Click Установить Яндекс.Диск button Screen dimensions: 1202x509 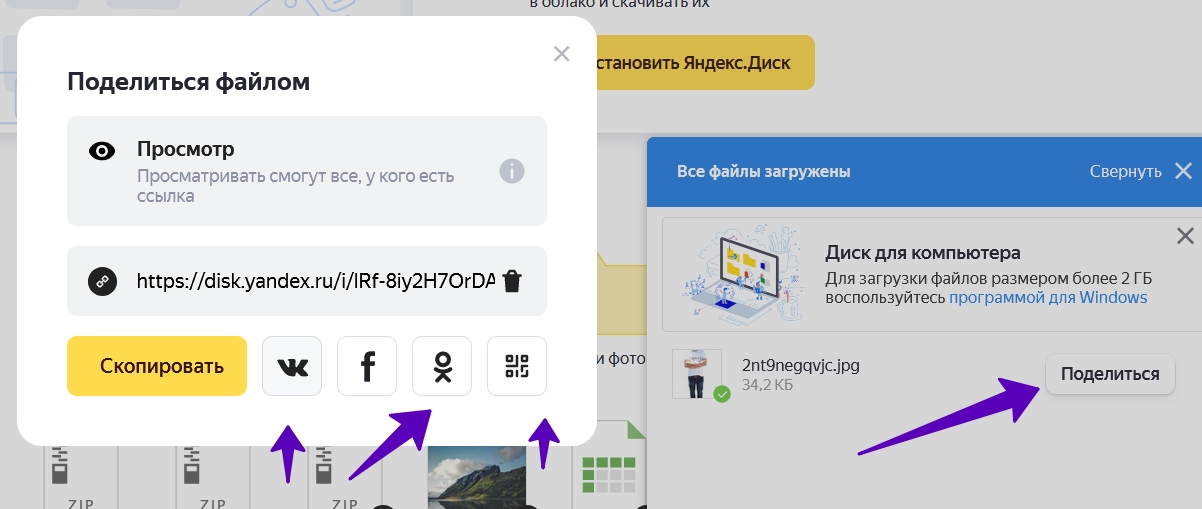click(x=705, y=63)
